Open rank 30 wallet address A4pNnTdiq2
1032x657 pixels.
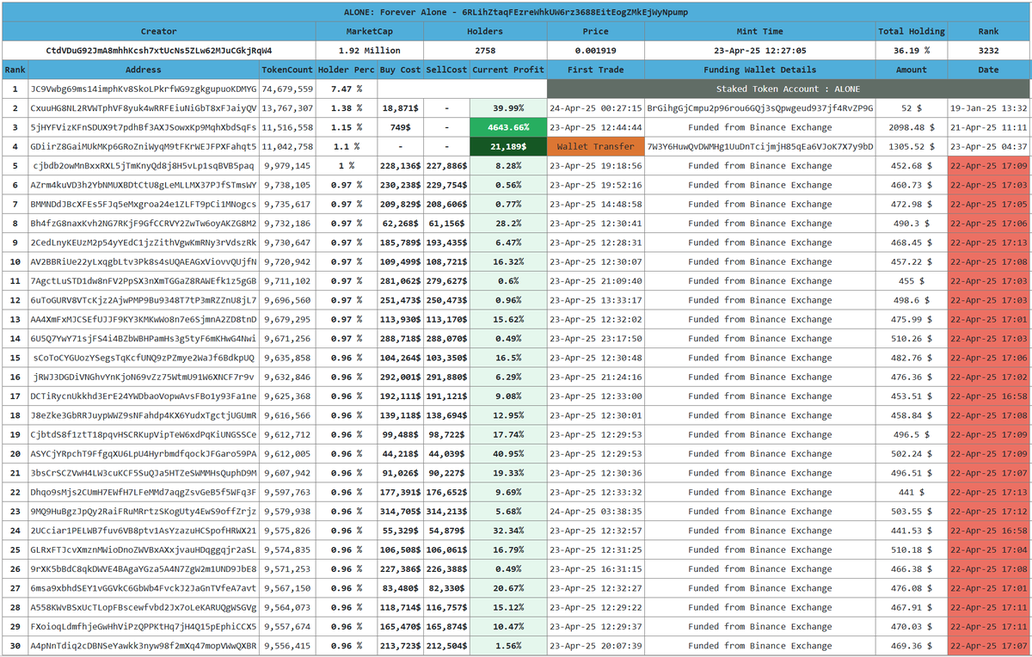[x=143, y=646]
